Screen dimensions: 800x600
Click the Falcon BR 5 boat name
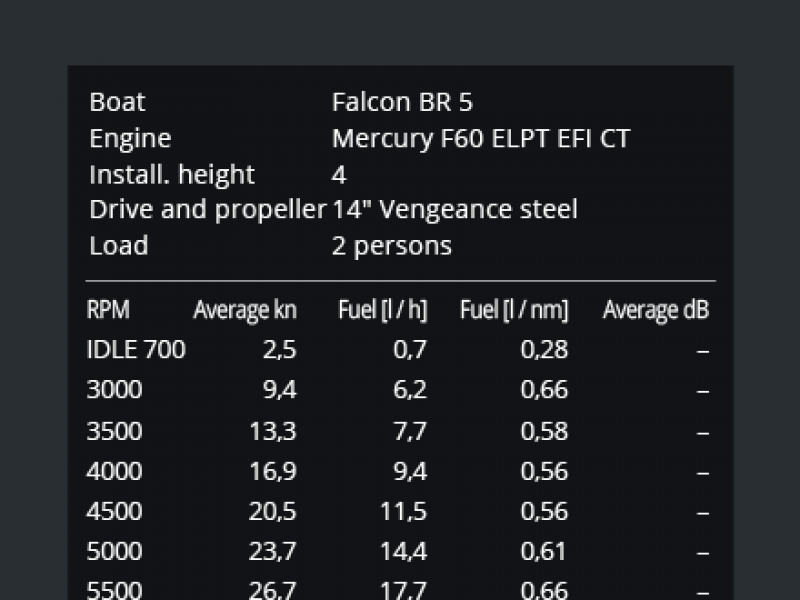402,102
